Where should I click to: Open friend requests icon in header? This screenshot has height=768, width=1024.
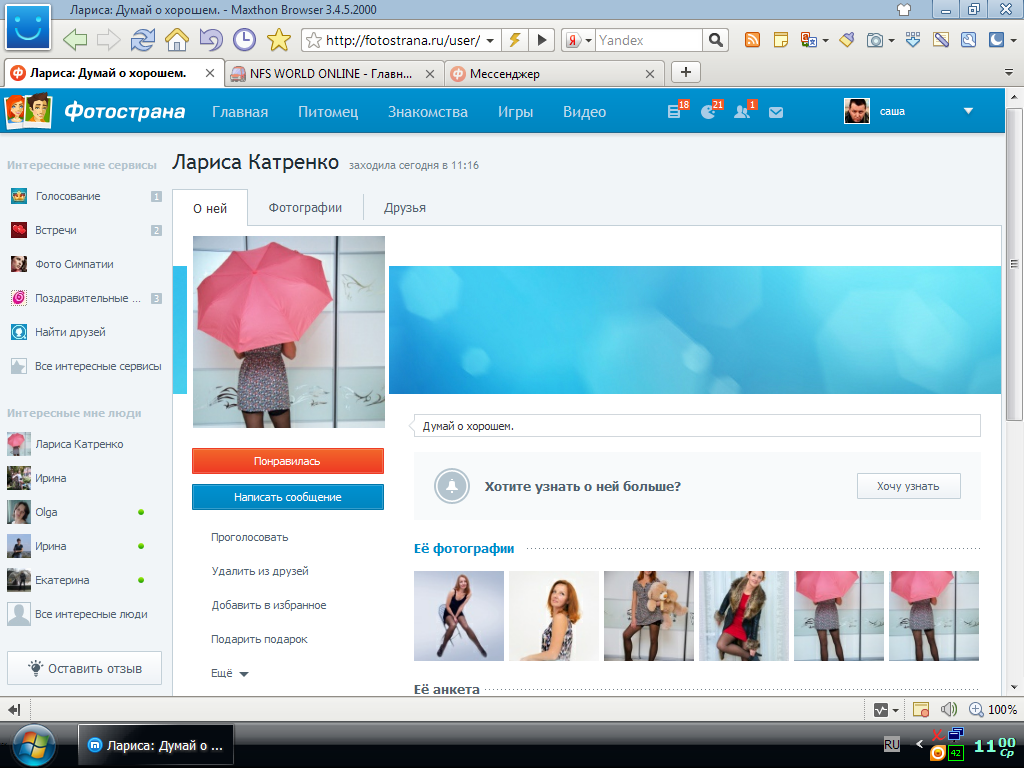tap(742, 112)
